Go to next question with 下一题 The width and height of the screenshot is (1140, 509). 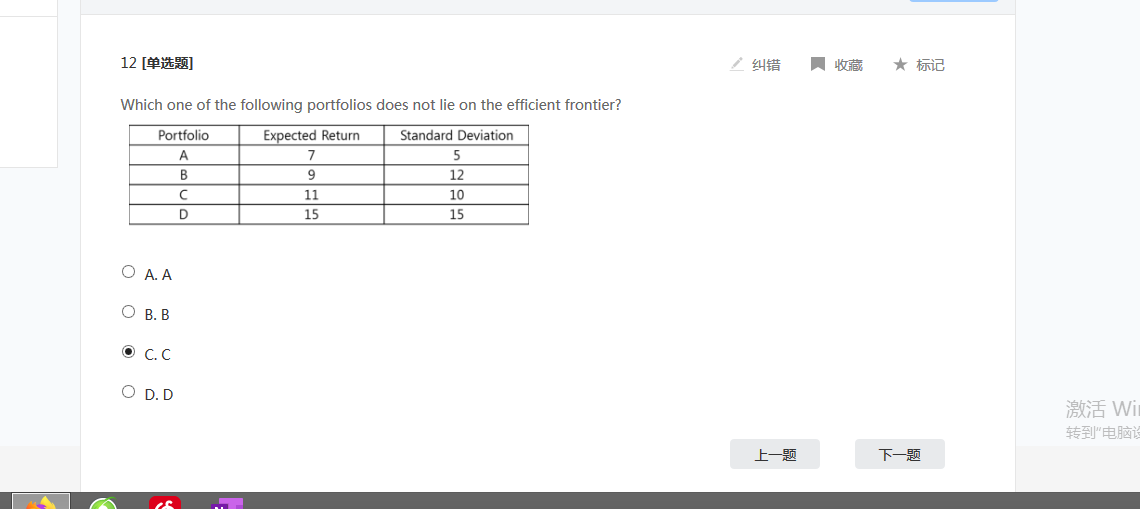(900, 455)
